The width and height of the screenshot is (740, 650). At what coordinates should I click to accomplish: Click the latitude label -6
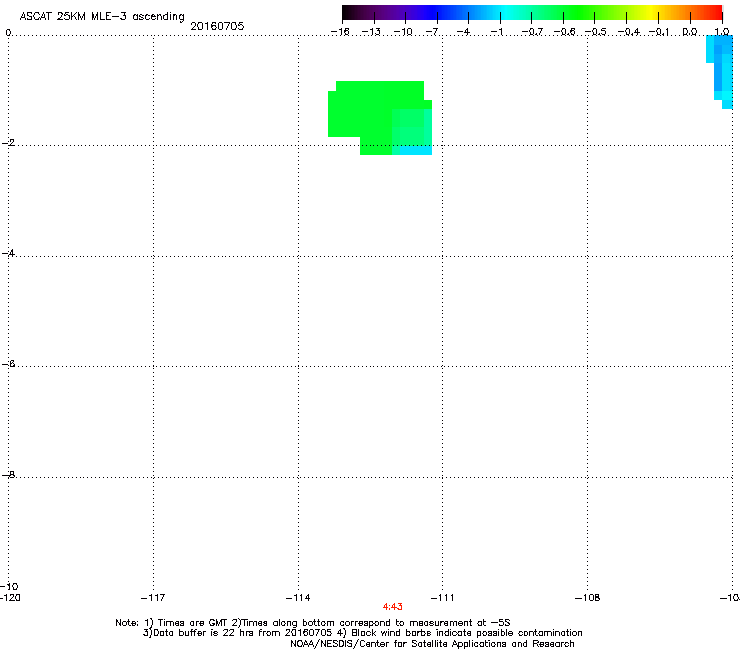coord(8,363)
